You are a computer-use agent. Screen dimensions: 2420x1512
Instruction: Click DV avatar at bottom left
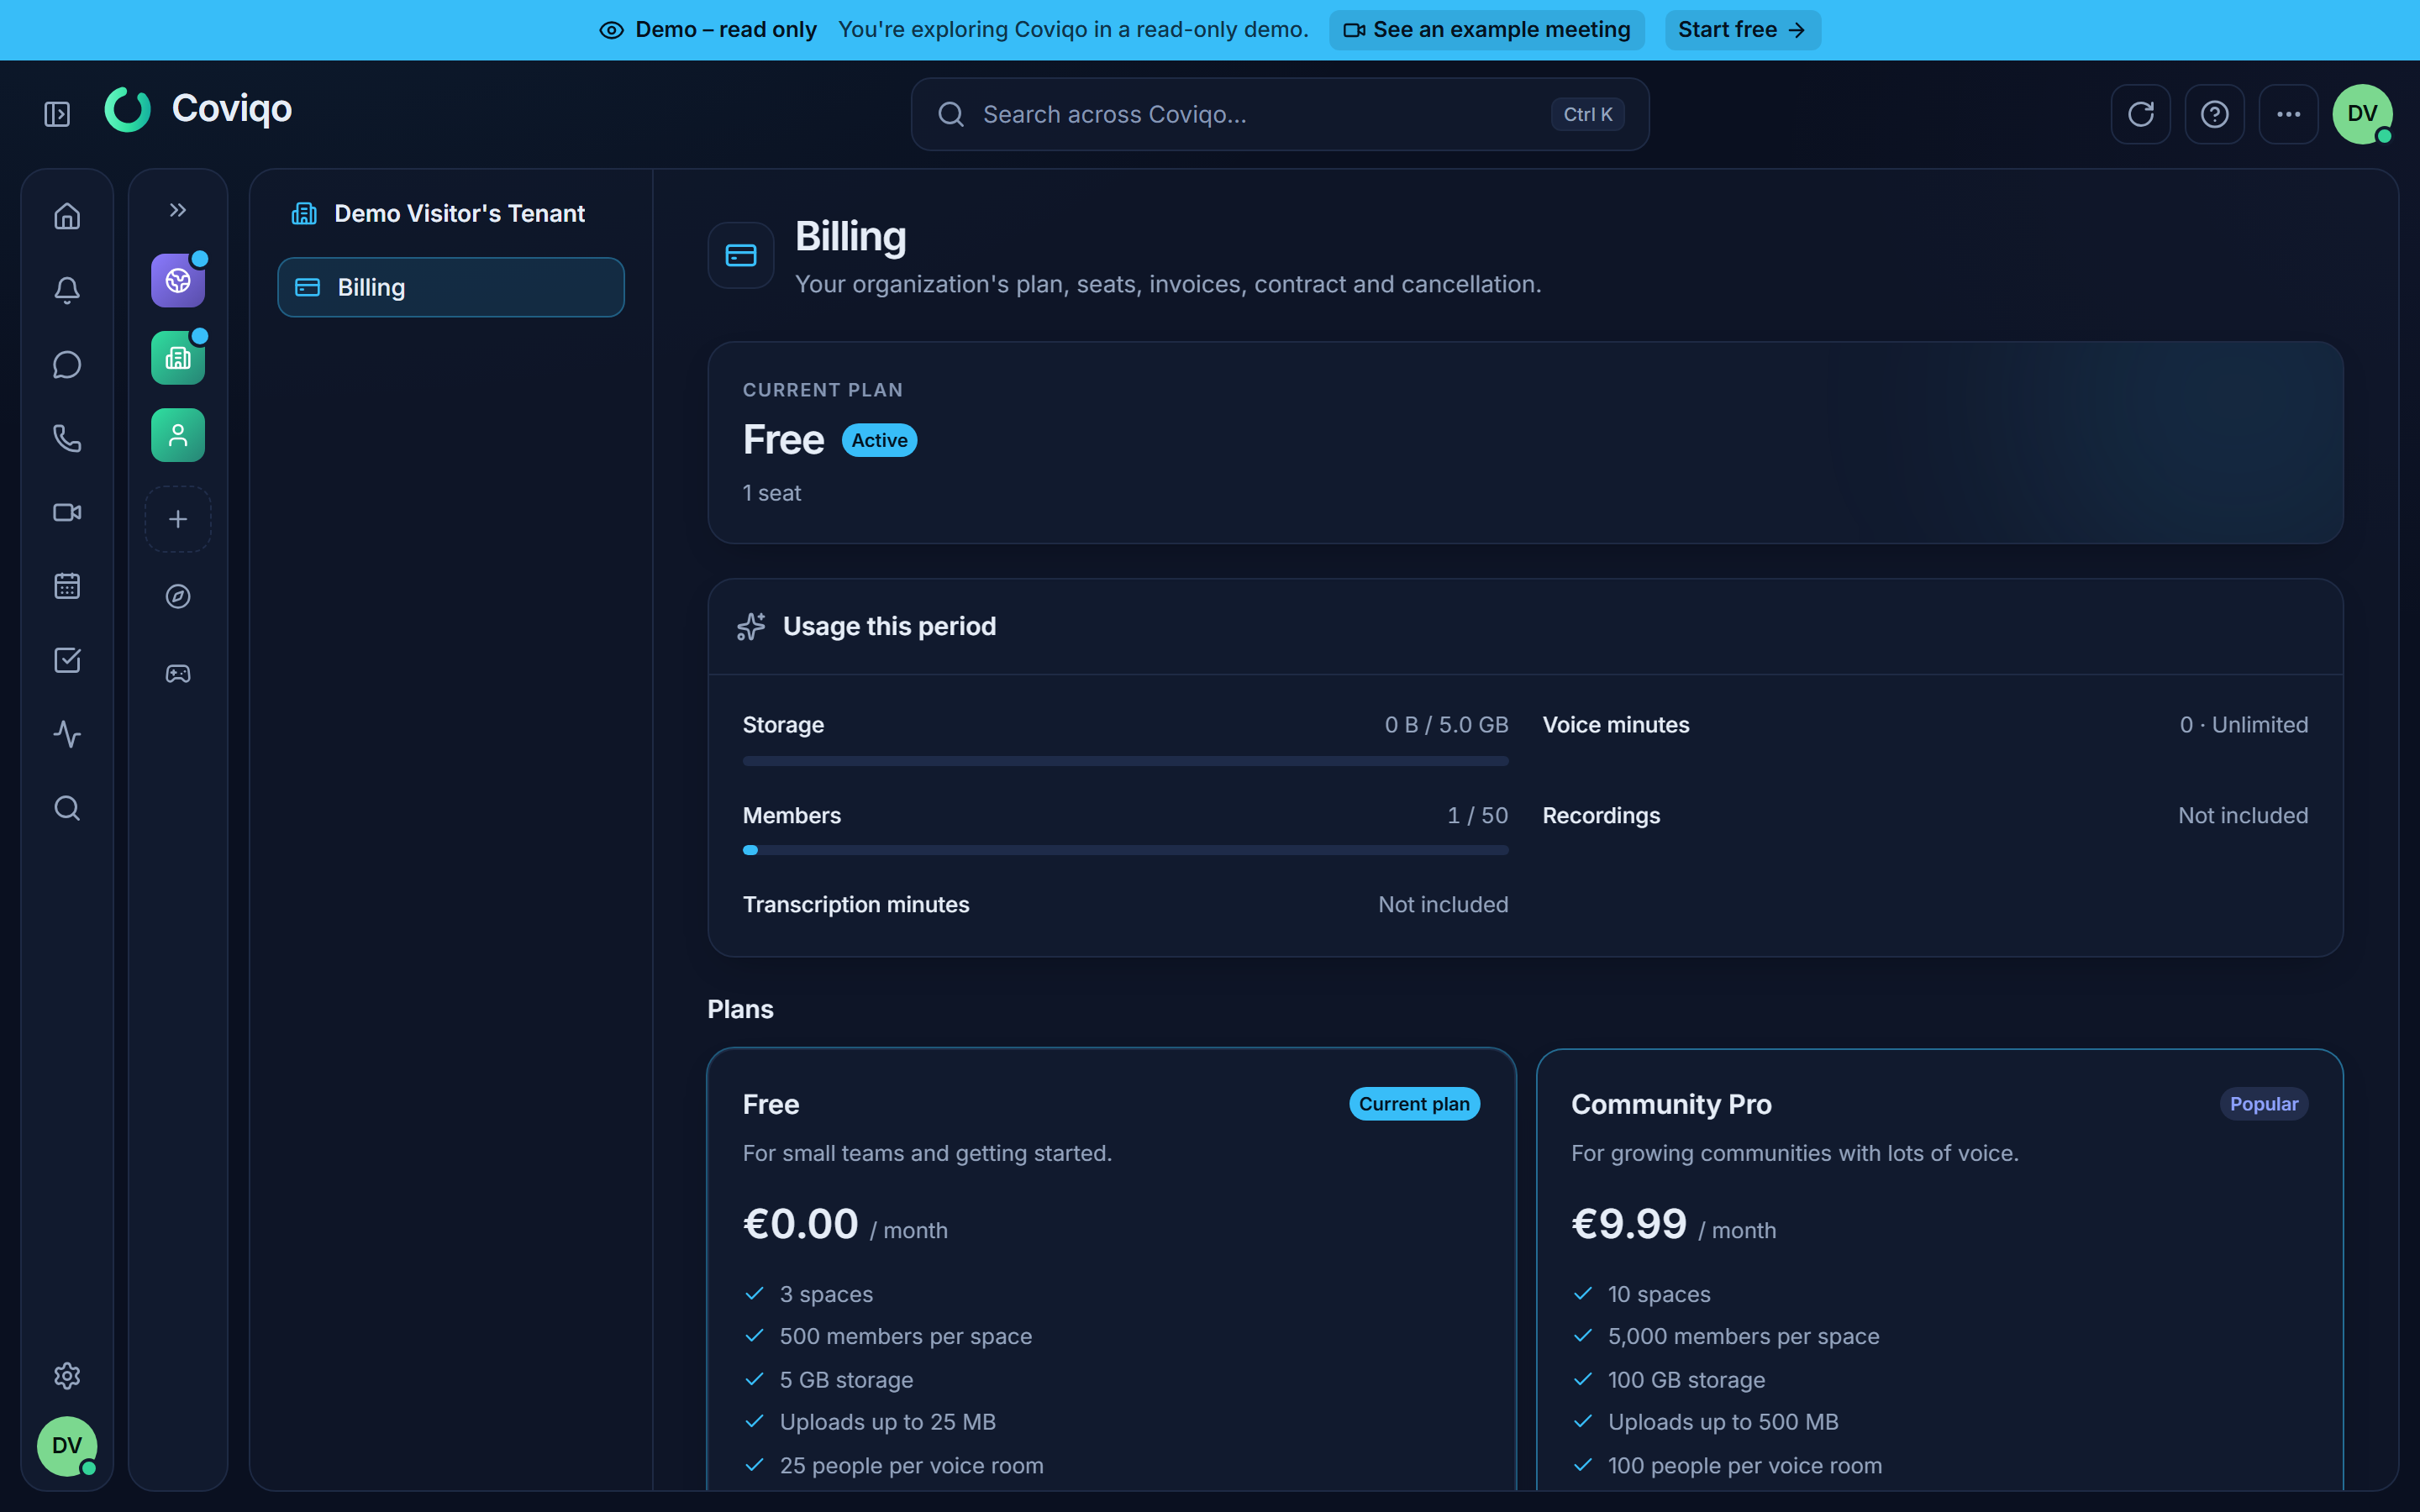pos(67,1445)
